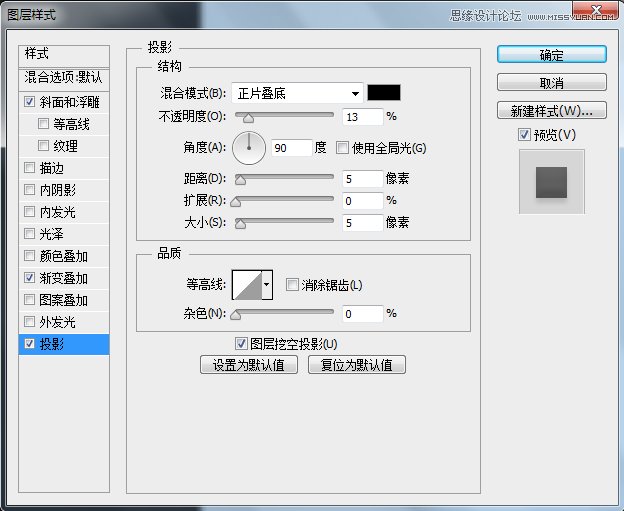Enable the 描边 style checkbox
624x511 pixels.
pos(29,167)
